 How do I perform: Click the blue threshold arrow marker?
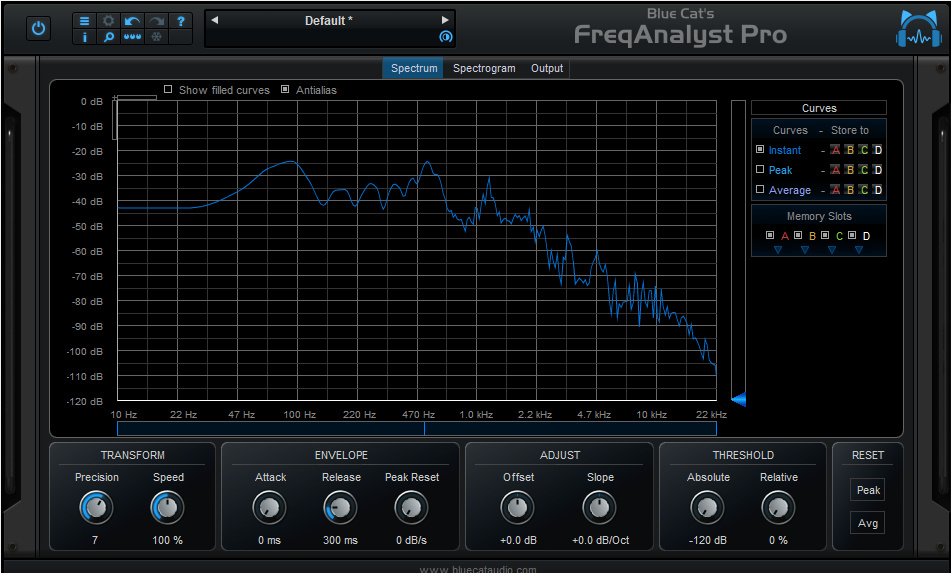[738, 399]
